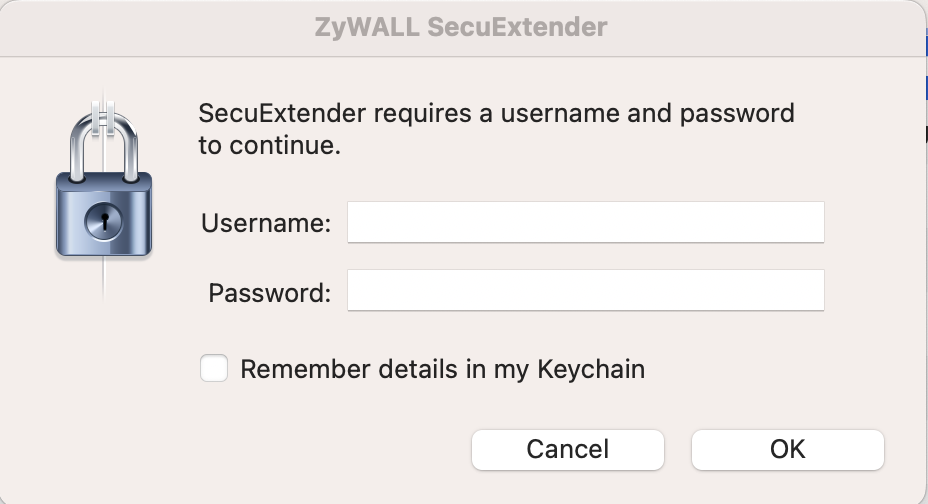Enable the Remember details in Keychain checkbox
Viewport: 928px width, 504px height.
(x=214, y=369)
